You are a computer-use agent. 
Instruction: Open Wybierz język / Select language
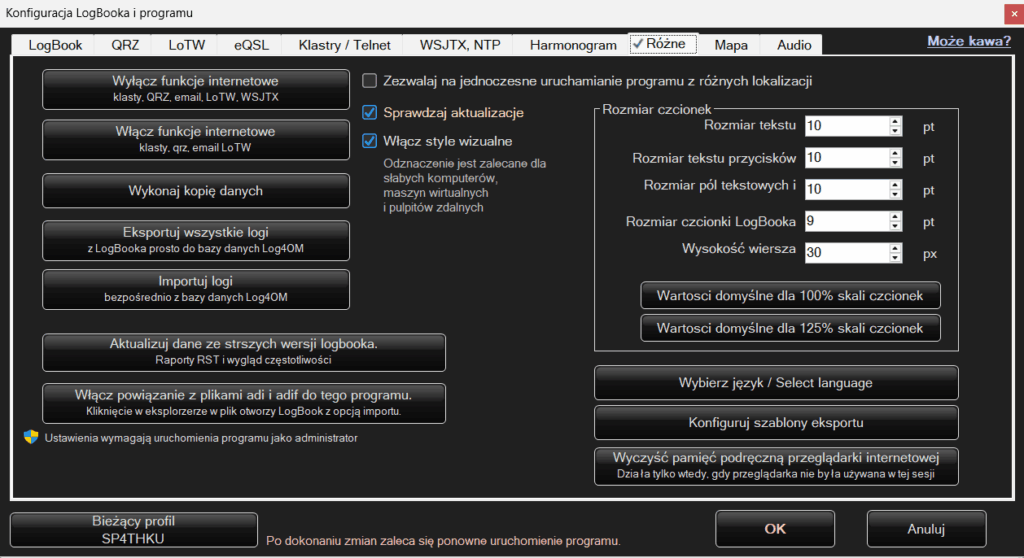click(x=776, y=383)
